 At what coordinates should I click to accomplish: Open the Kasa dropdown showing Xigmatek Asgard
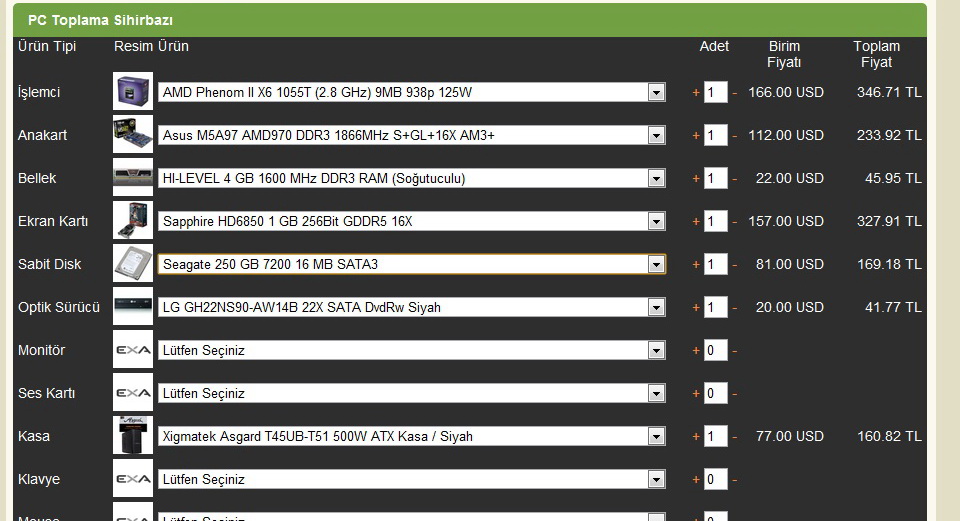[x=656, y=437]
